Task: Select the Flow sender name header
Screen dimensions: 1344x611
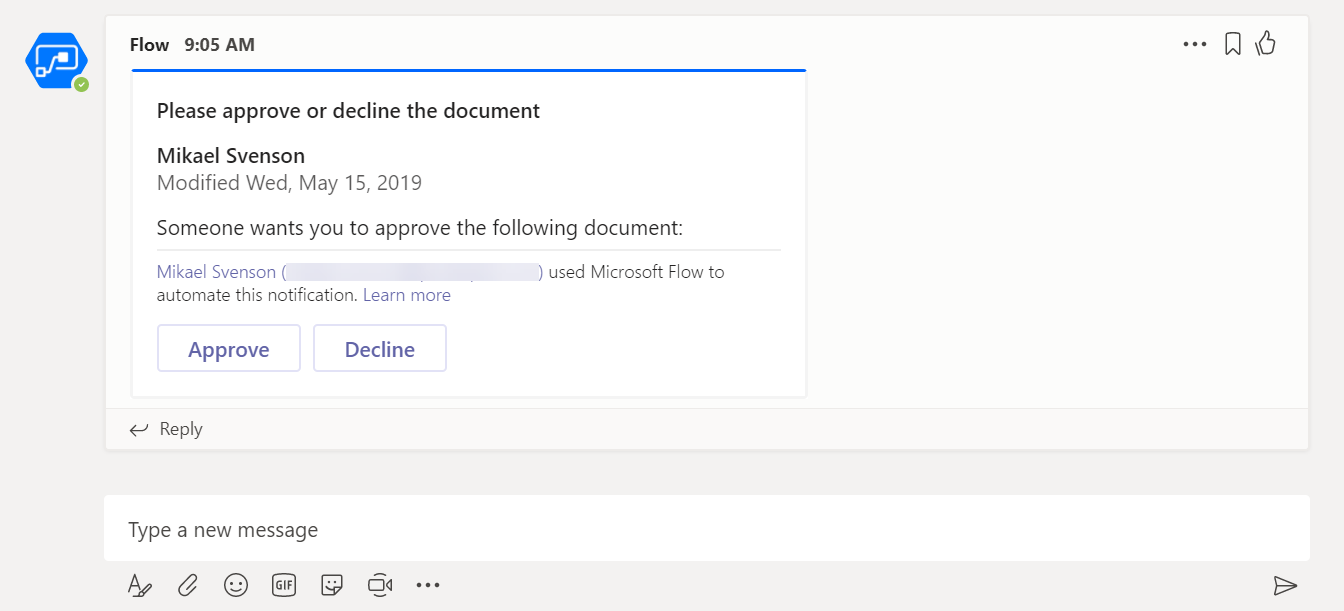Action: 149,44
